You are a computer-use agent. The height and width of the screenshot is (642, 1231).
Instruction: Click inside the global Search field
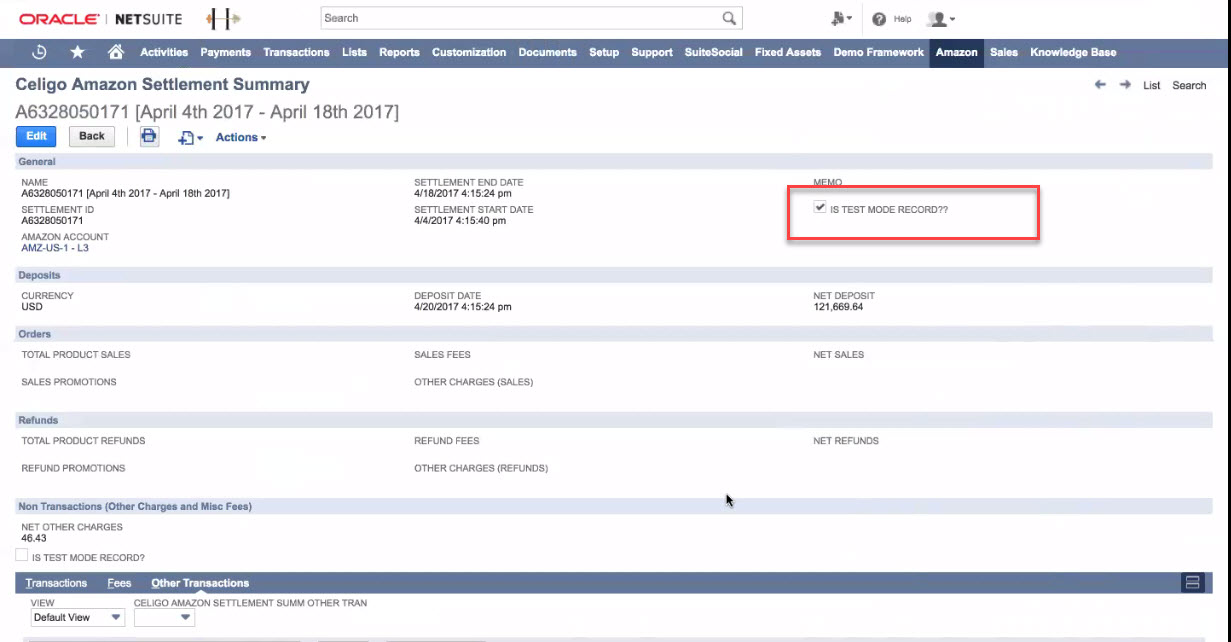520,18
